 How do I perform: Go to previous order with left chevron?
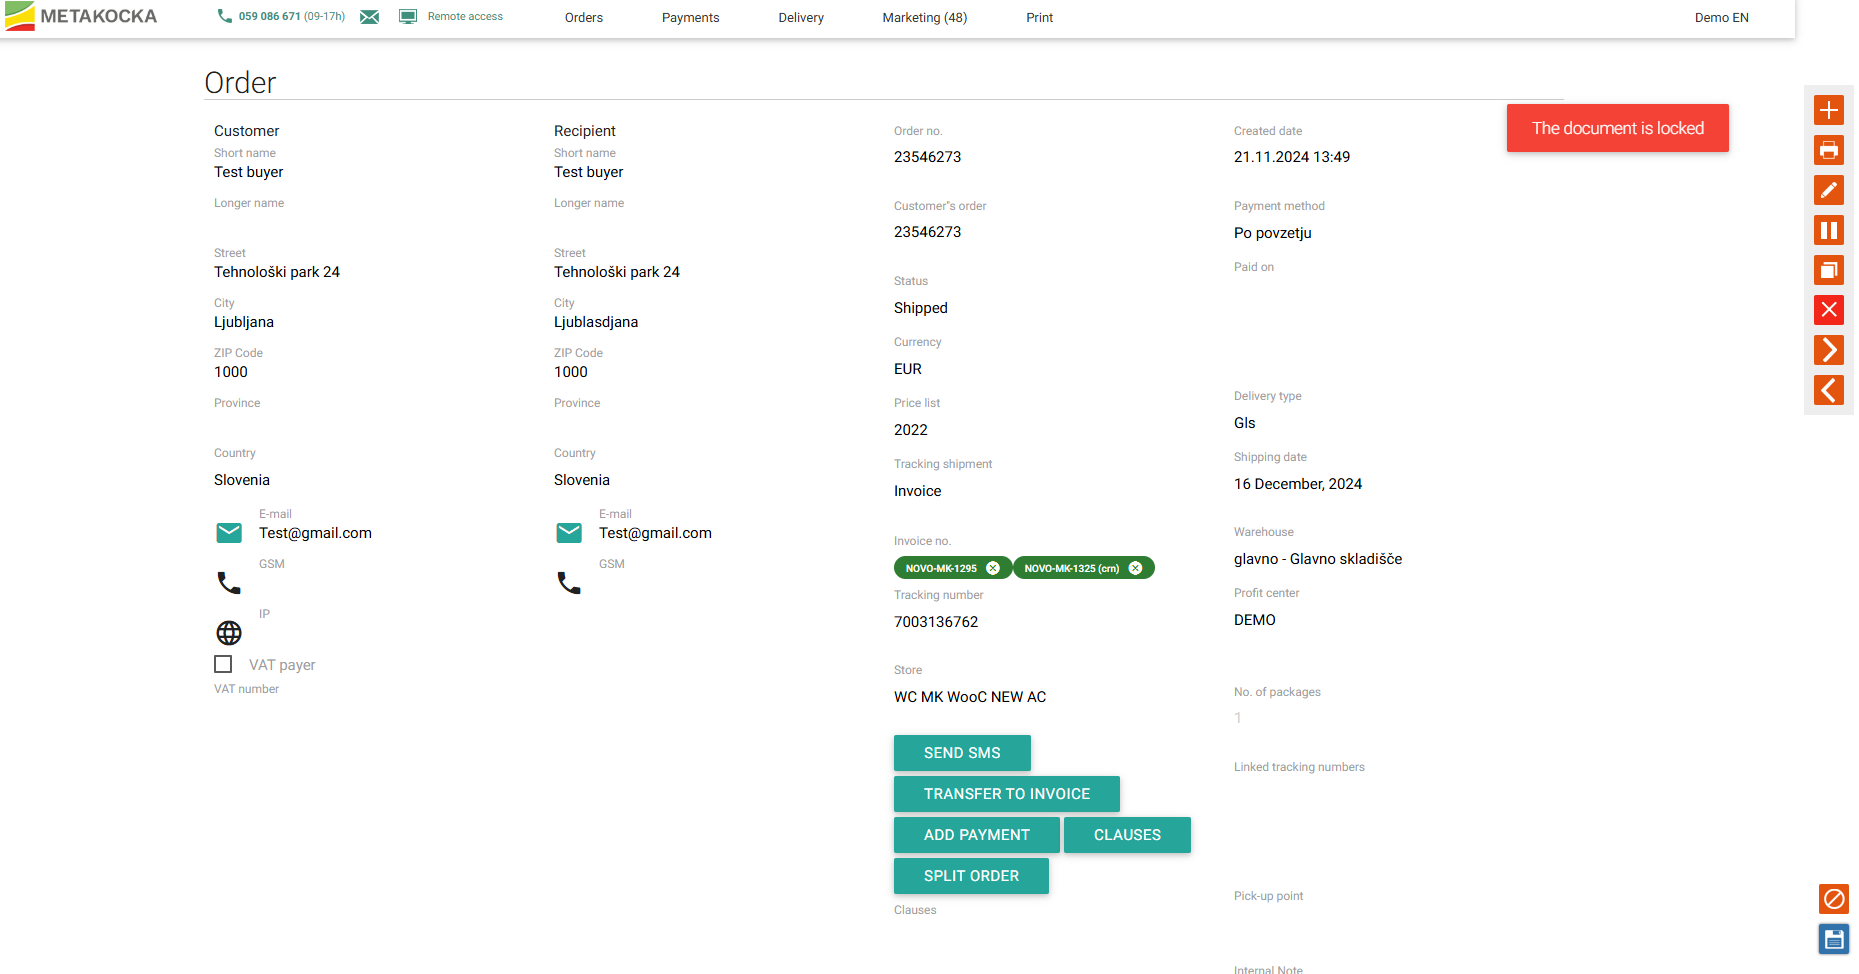coord(1828,390)
